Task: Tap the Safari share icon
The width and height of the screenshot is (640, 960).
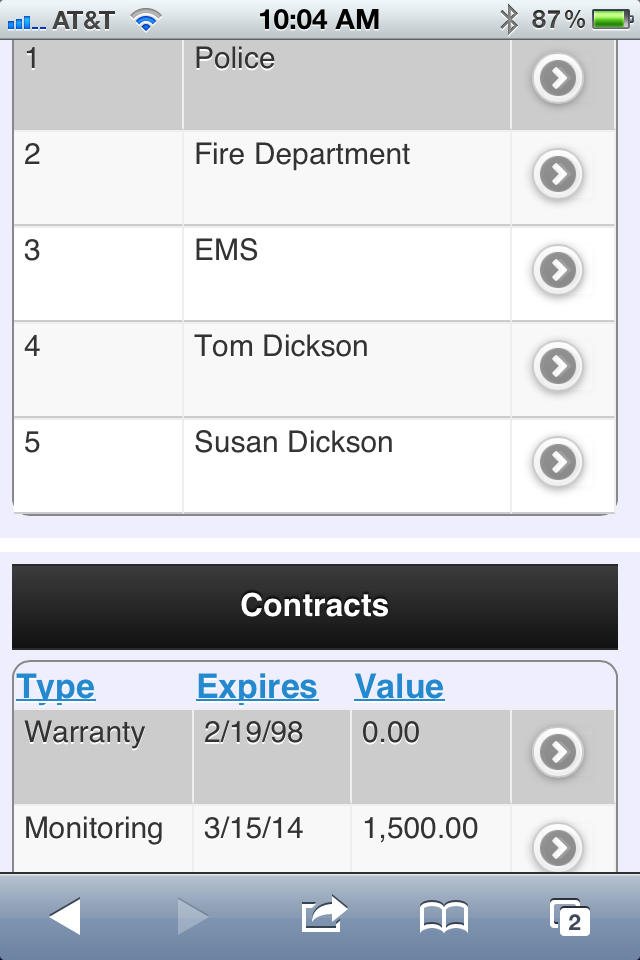Action: click(x=324, y=915)
